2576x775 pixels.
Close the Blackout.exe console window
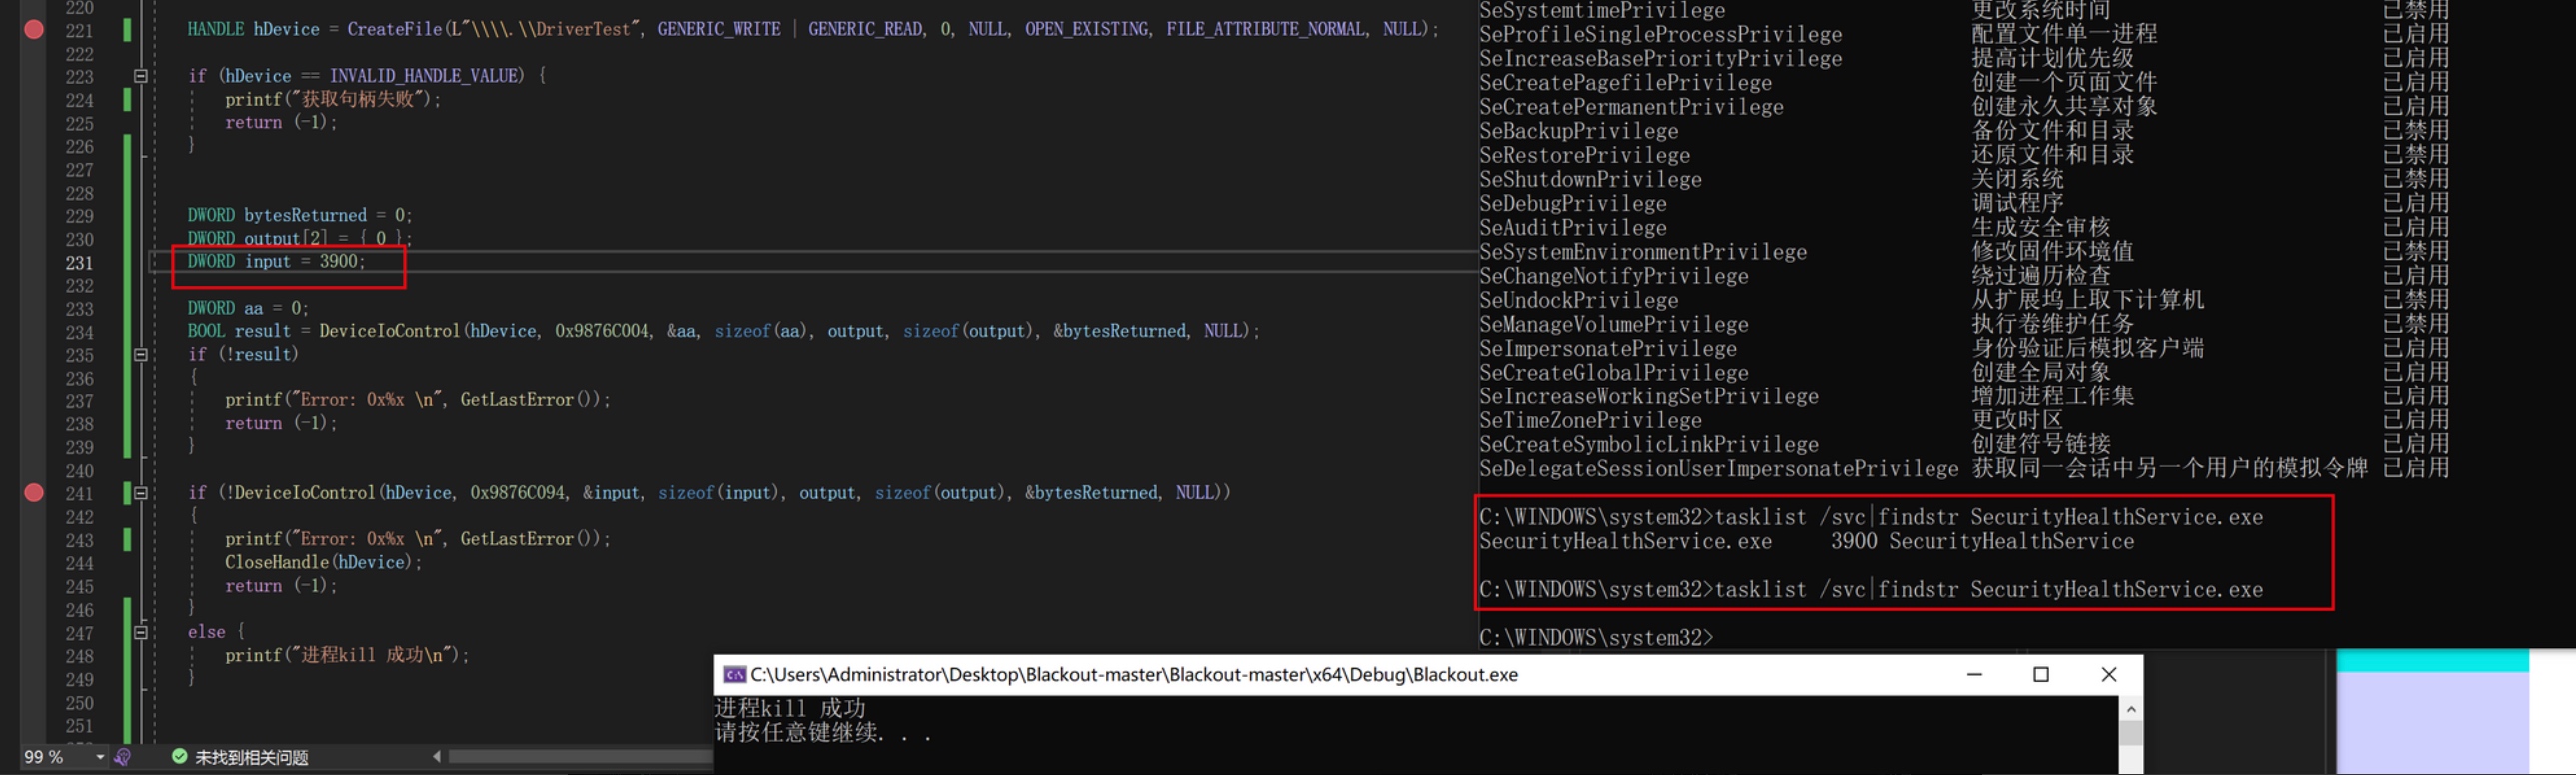(x=2109, y=675)
